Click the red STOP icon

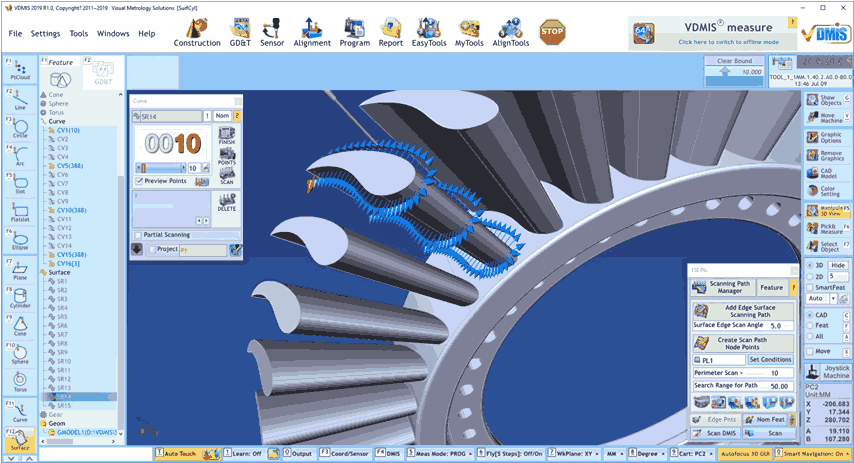(x=552, y=32)
